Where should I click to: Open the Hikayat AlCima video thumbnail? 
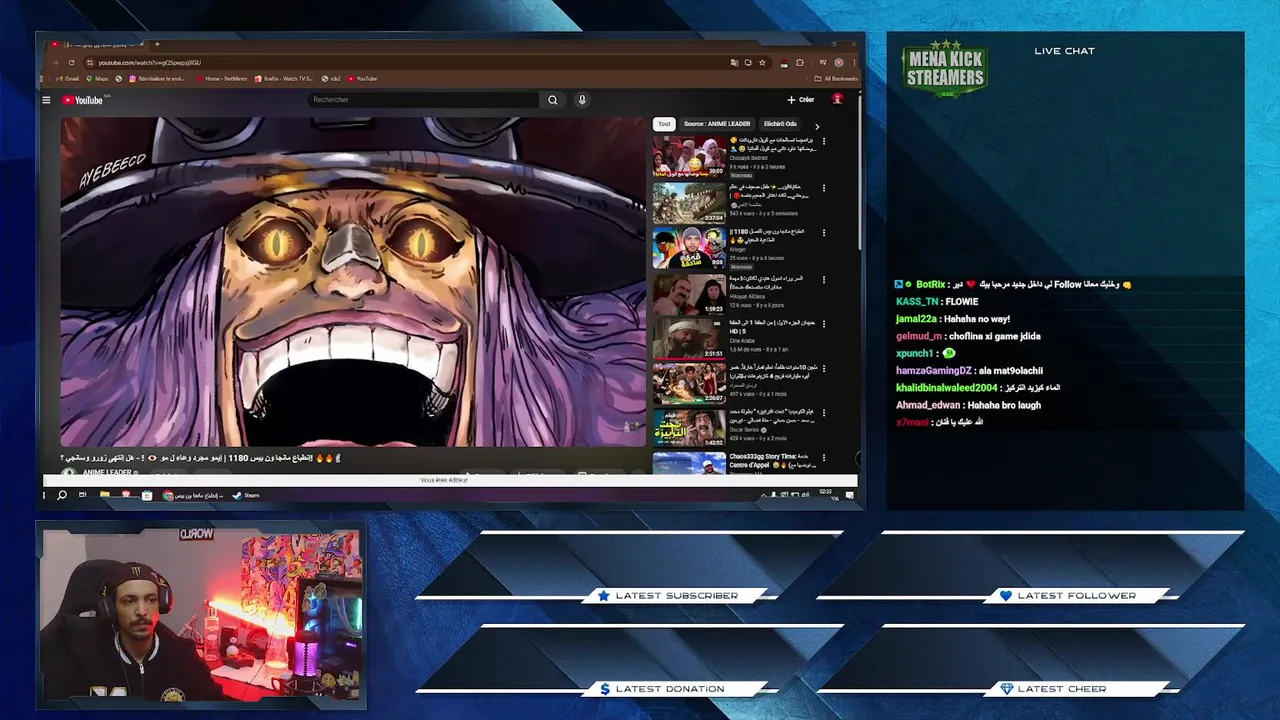click(x=689, y=294)
